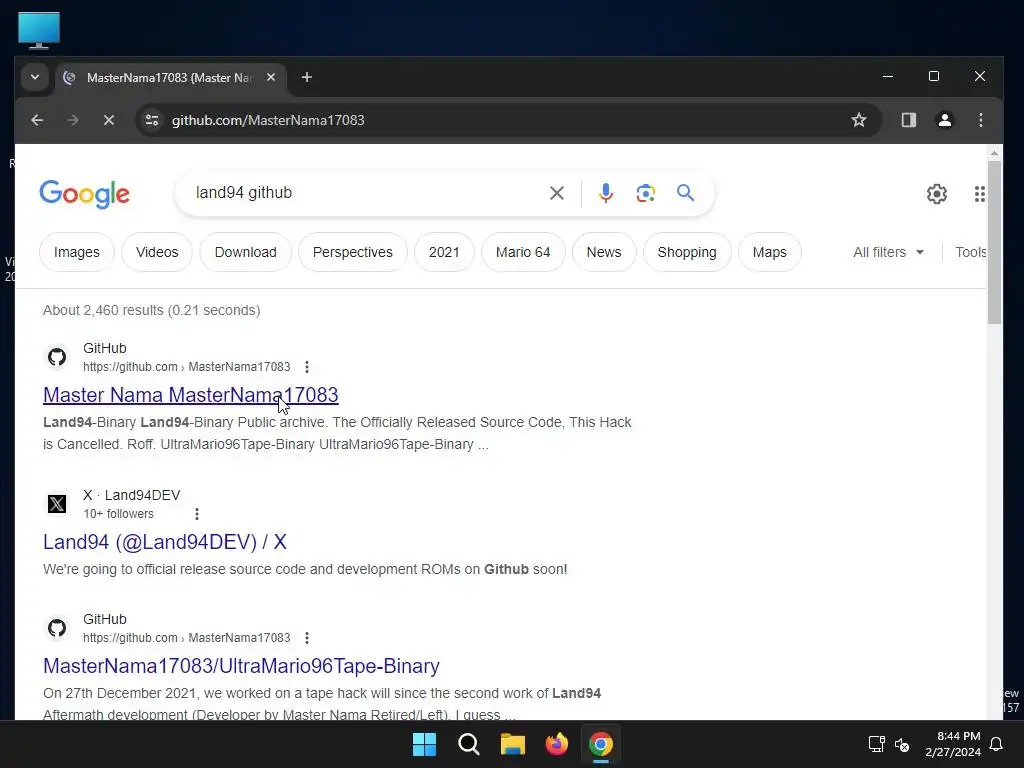Close the MasterNama17083 tab
Viewport: 1024px width, 768px height.
click(271, 78)
